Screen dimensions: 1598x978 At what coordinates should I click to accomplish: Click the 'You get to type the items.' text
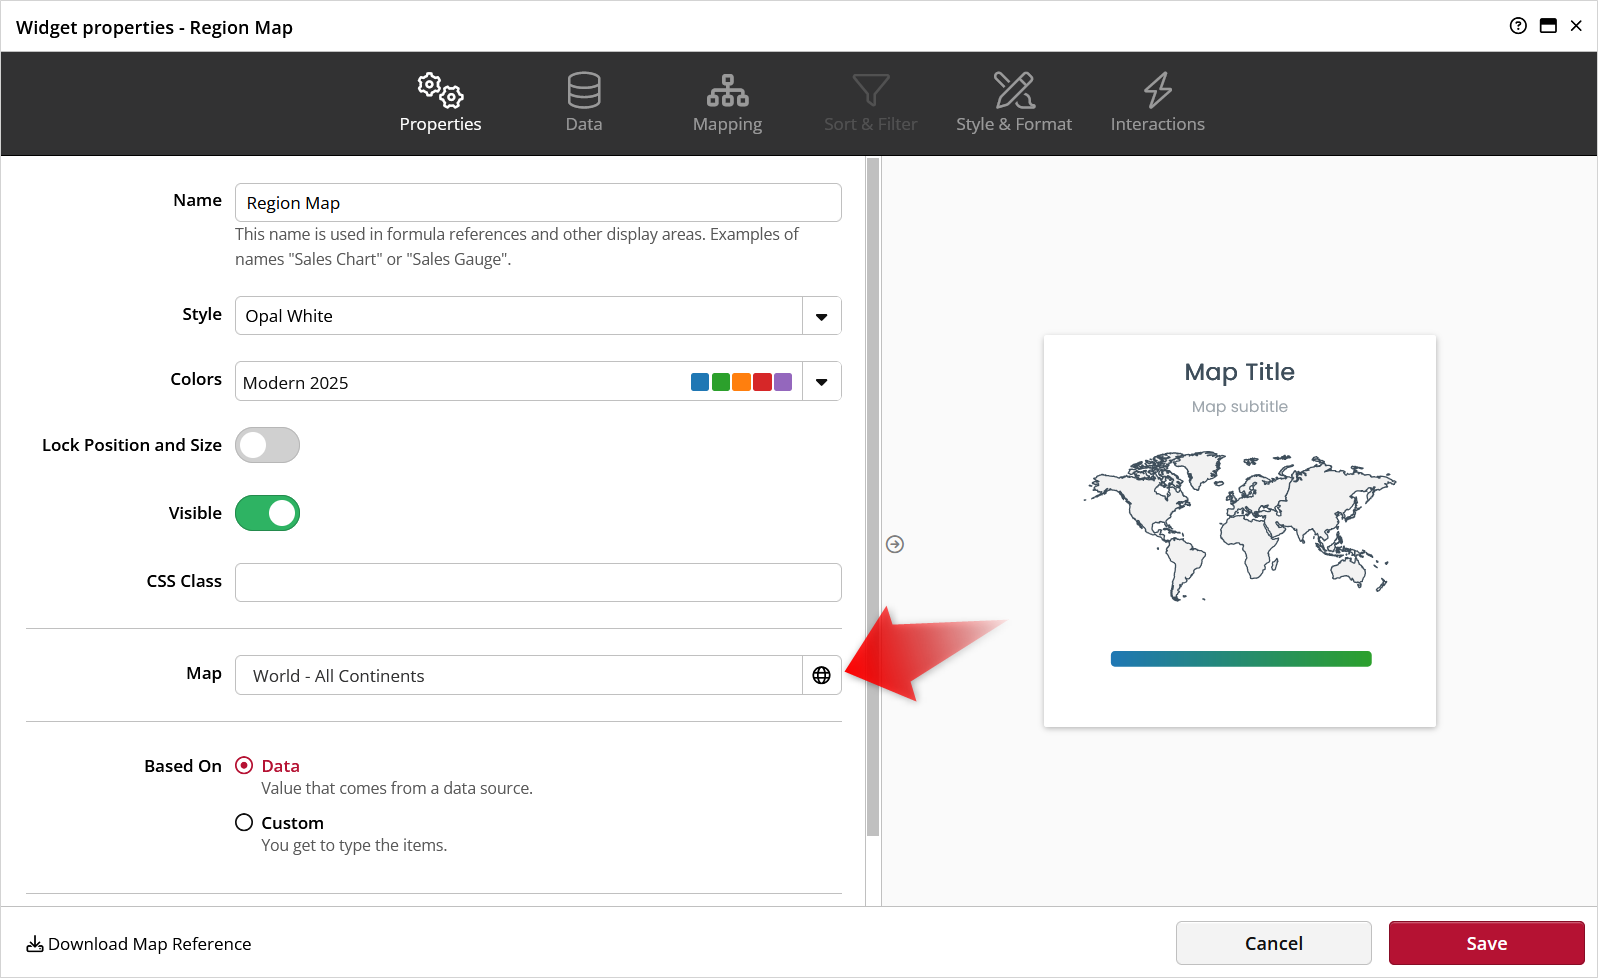pyautogui.click(x=354, y=845)
